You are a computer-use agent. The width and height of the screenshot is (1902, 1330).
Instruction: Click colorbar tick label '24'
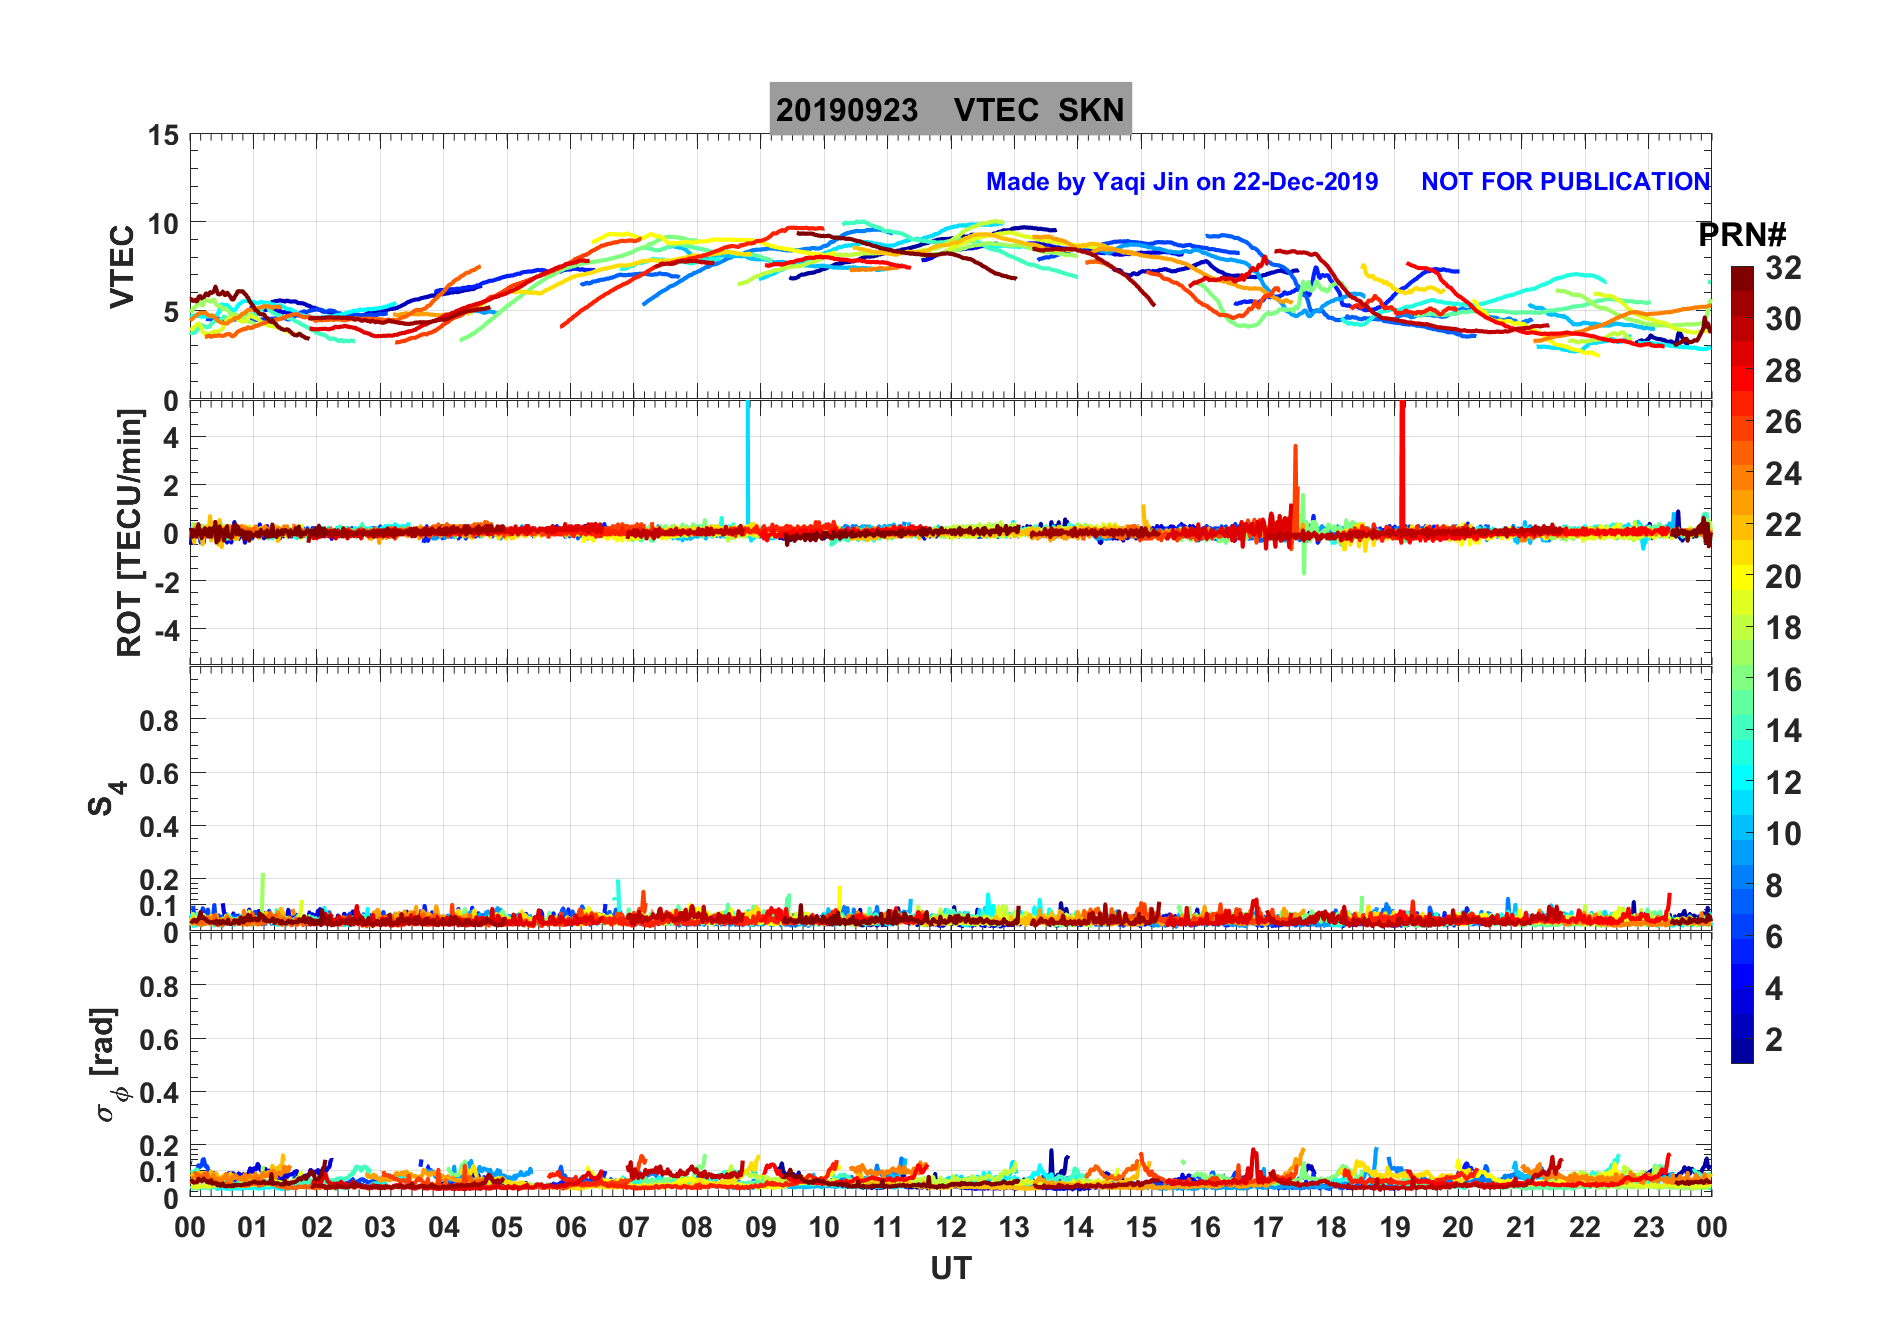click(x=1783, y=473)
